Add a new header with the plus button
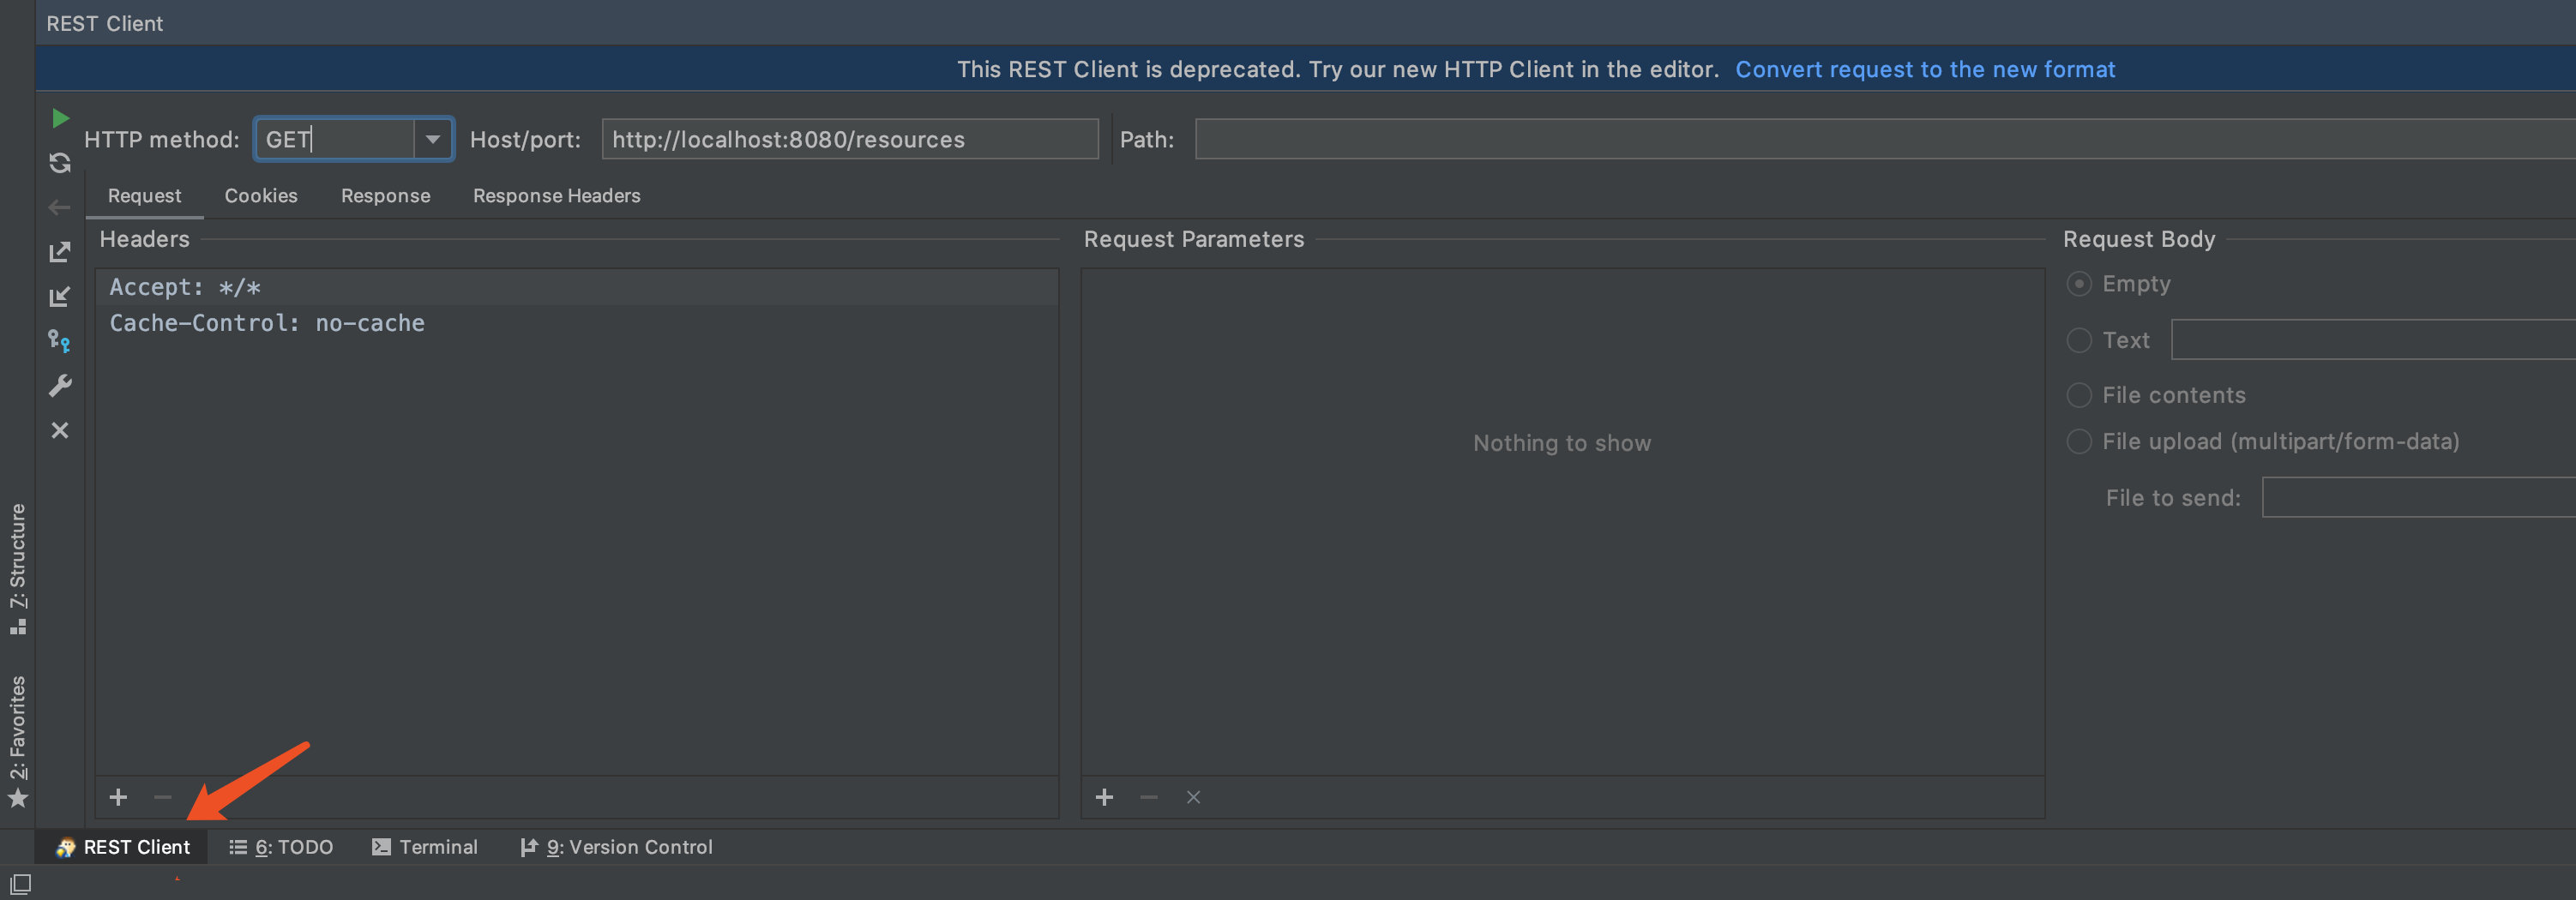The height and width of the screenshot is (900, 2576). tap(118, 797)
